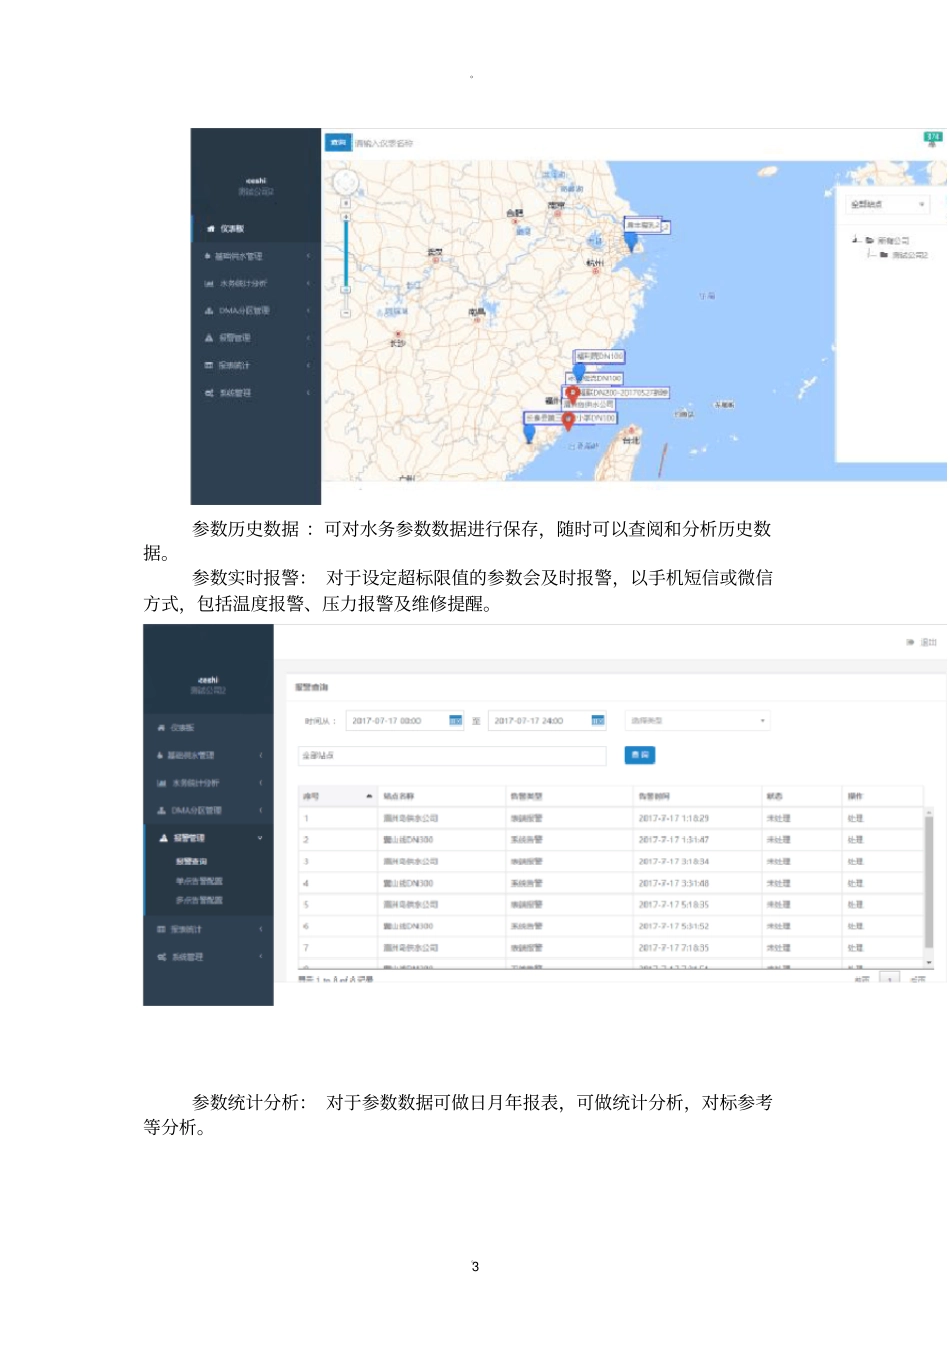Open DMA分区管理 in alarm page sidebar

[208, 810]
